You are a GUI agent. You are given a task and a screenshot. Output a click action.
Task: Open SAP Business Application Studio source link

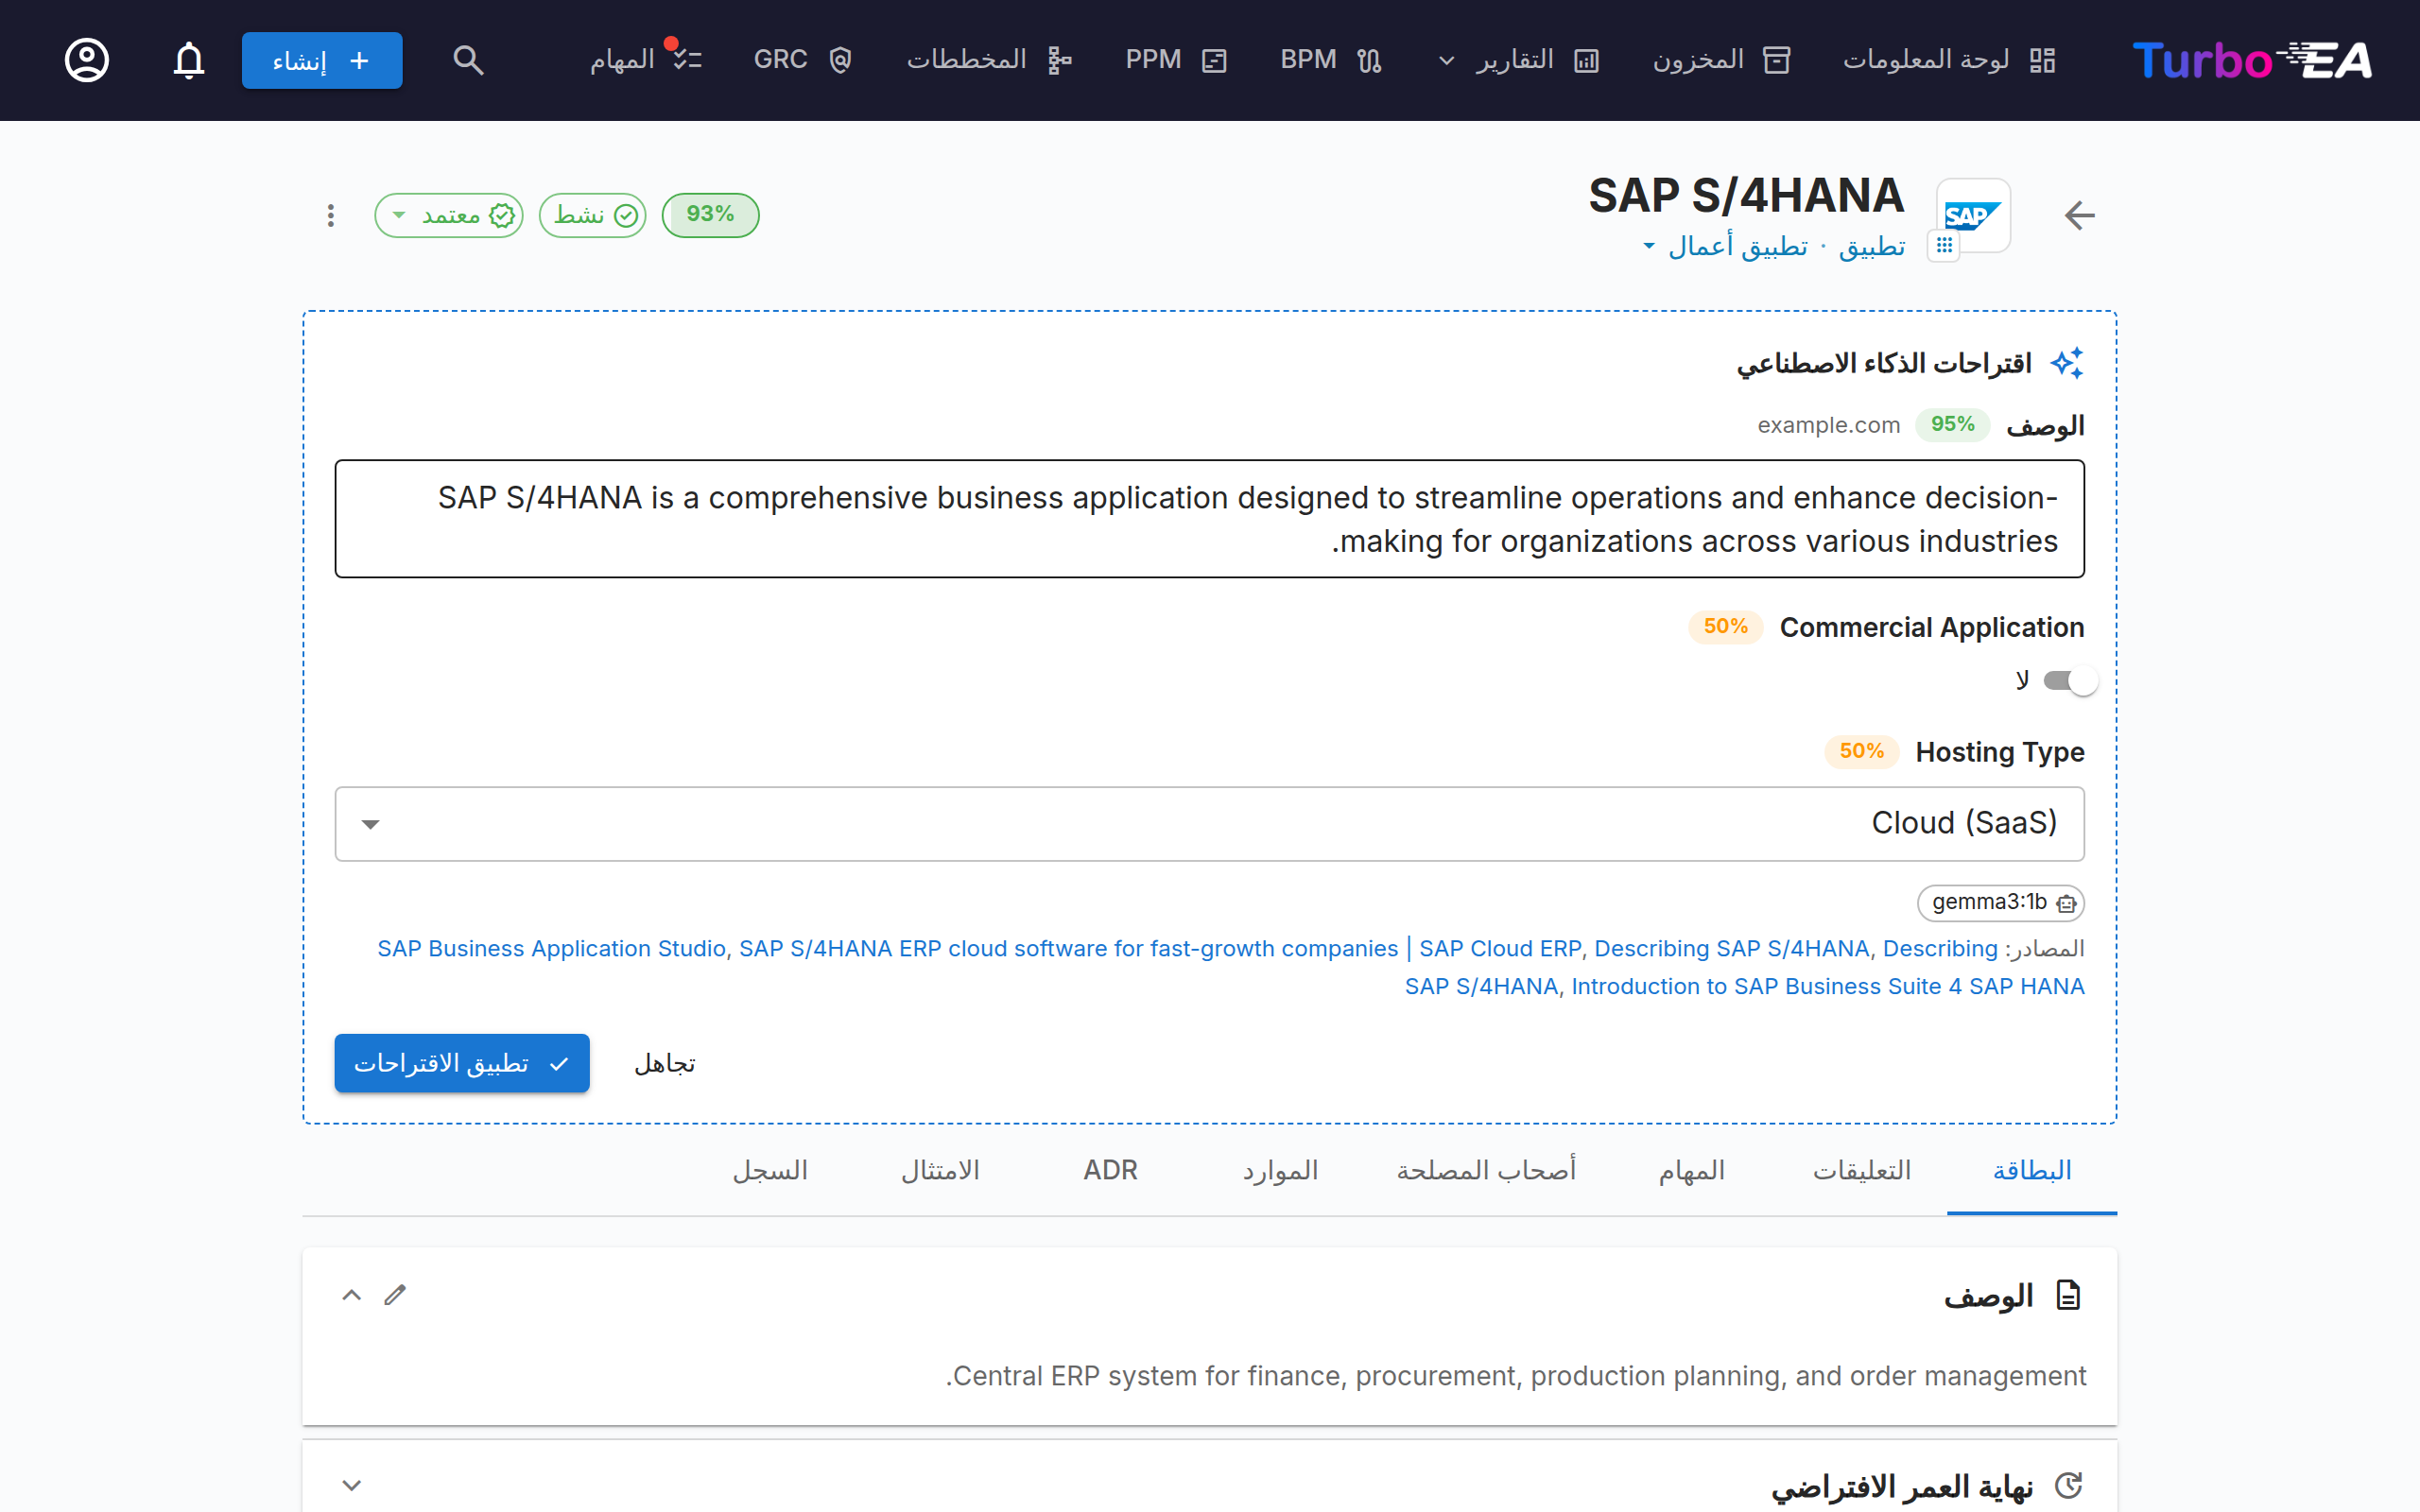coord(551,948)
